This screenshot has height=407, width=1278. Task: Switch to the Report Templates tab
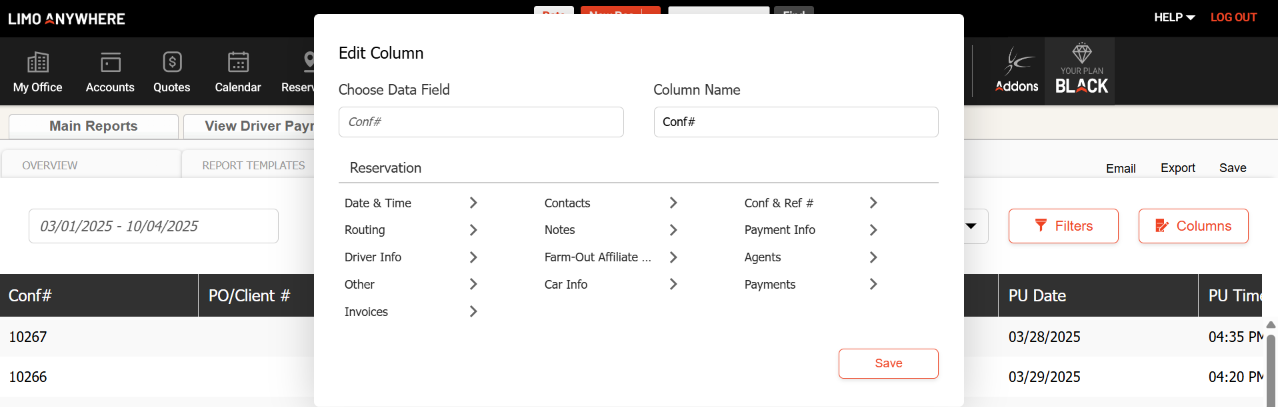[x=253, y=165]
